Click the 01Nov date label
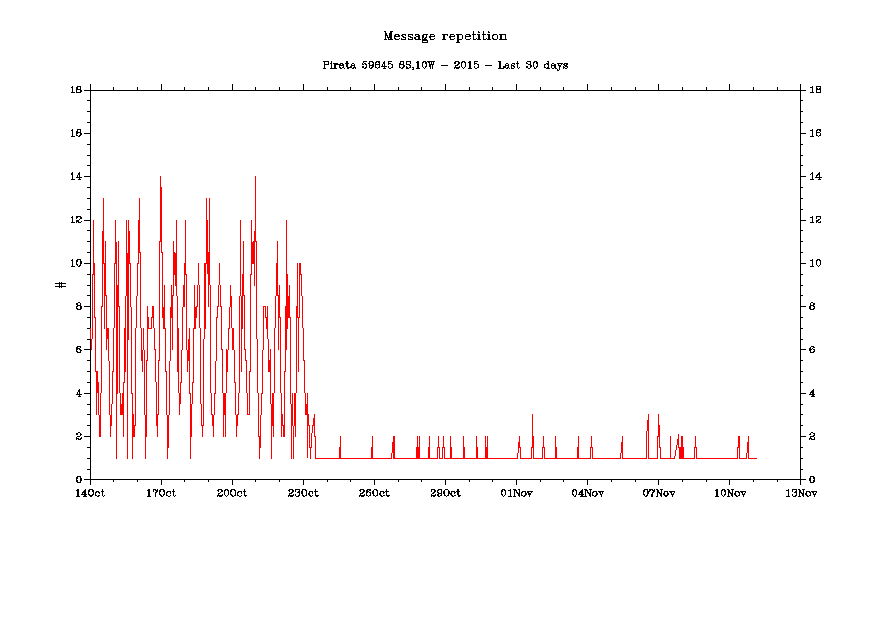 [516, 492]
